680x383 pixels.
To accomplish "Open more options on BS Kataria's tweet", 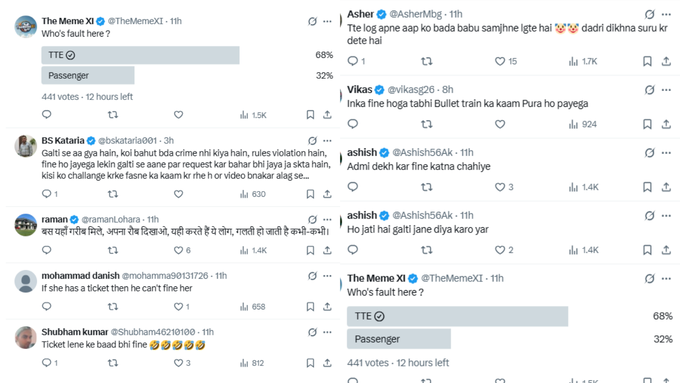I will pyautogui.click(x=327, y=141).
